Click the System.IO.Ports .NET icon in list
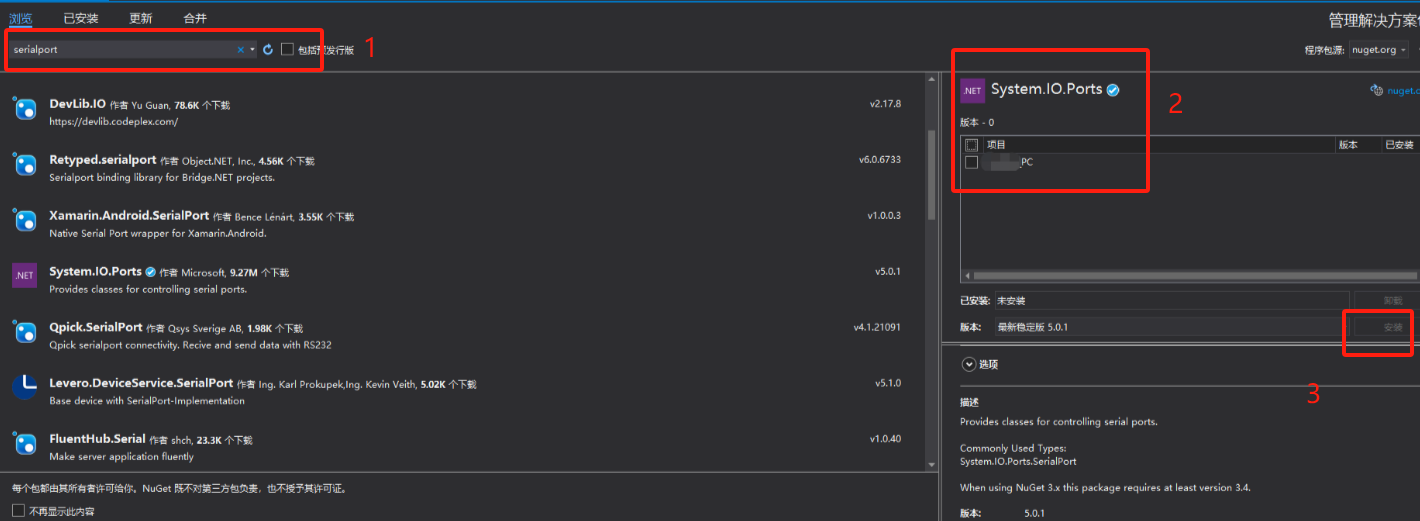Screen dimensions: 1420x521 24,275
